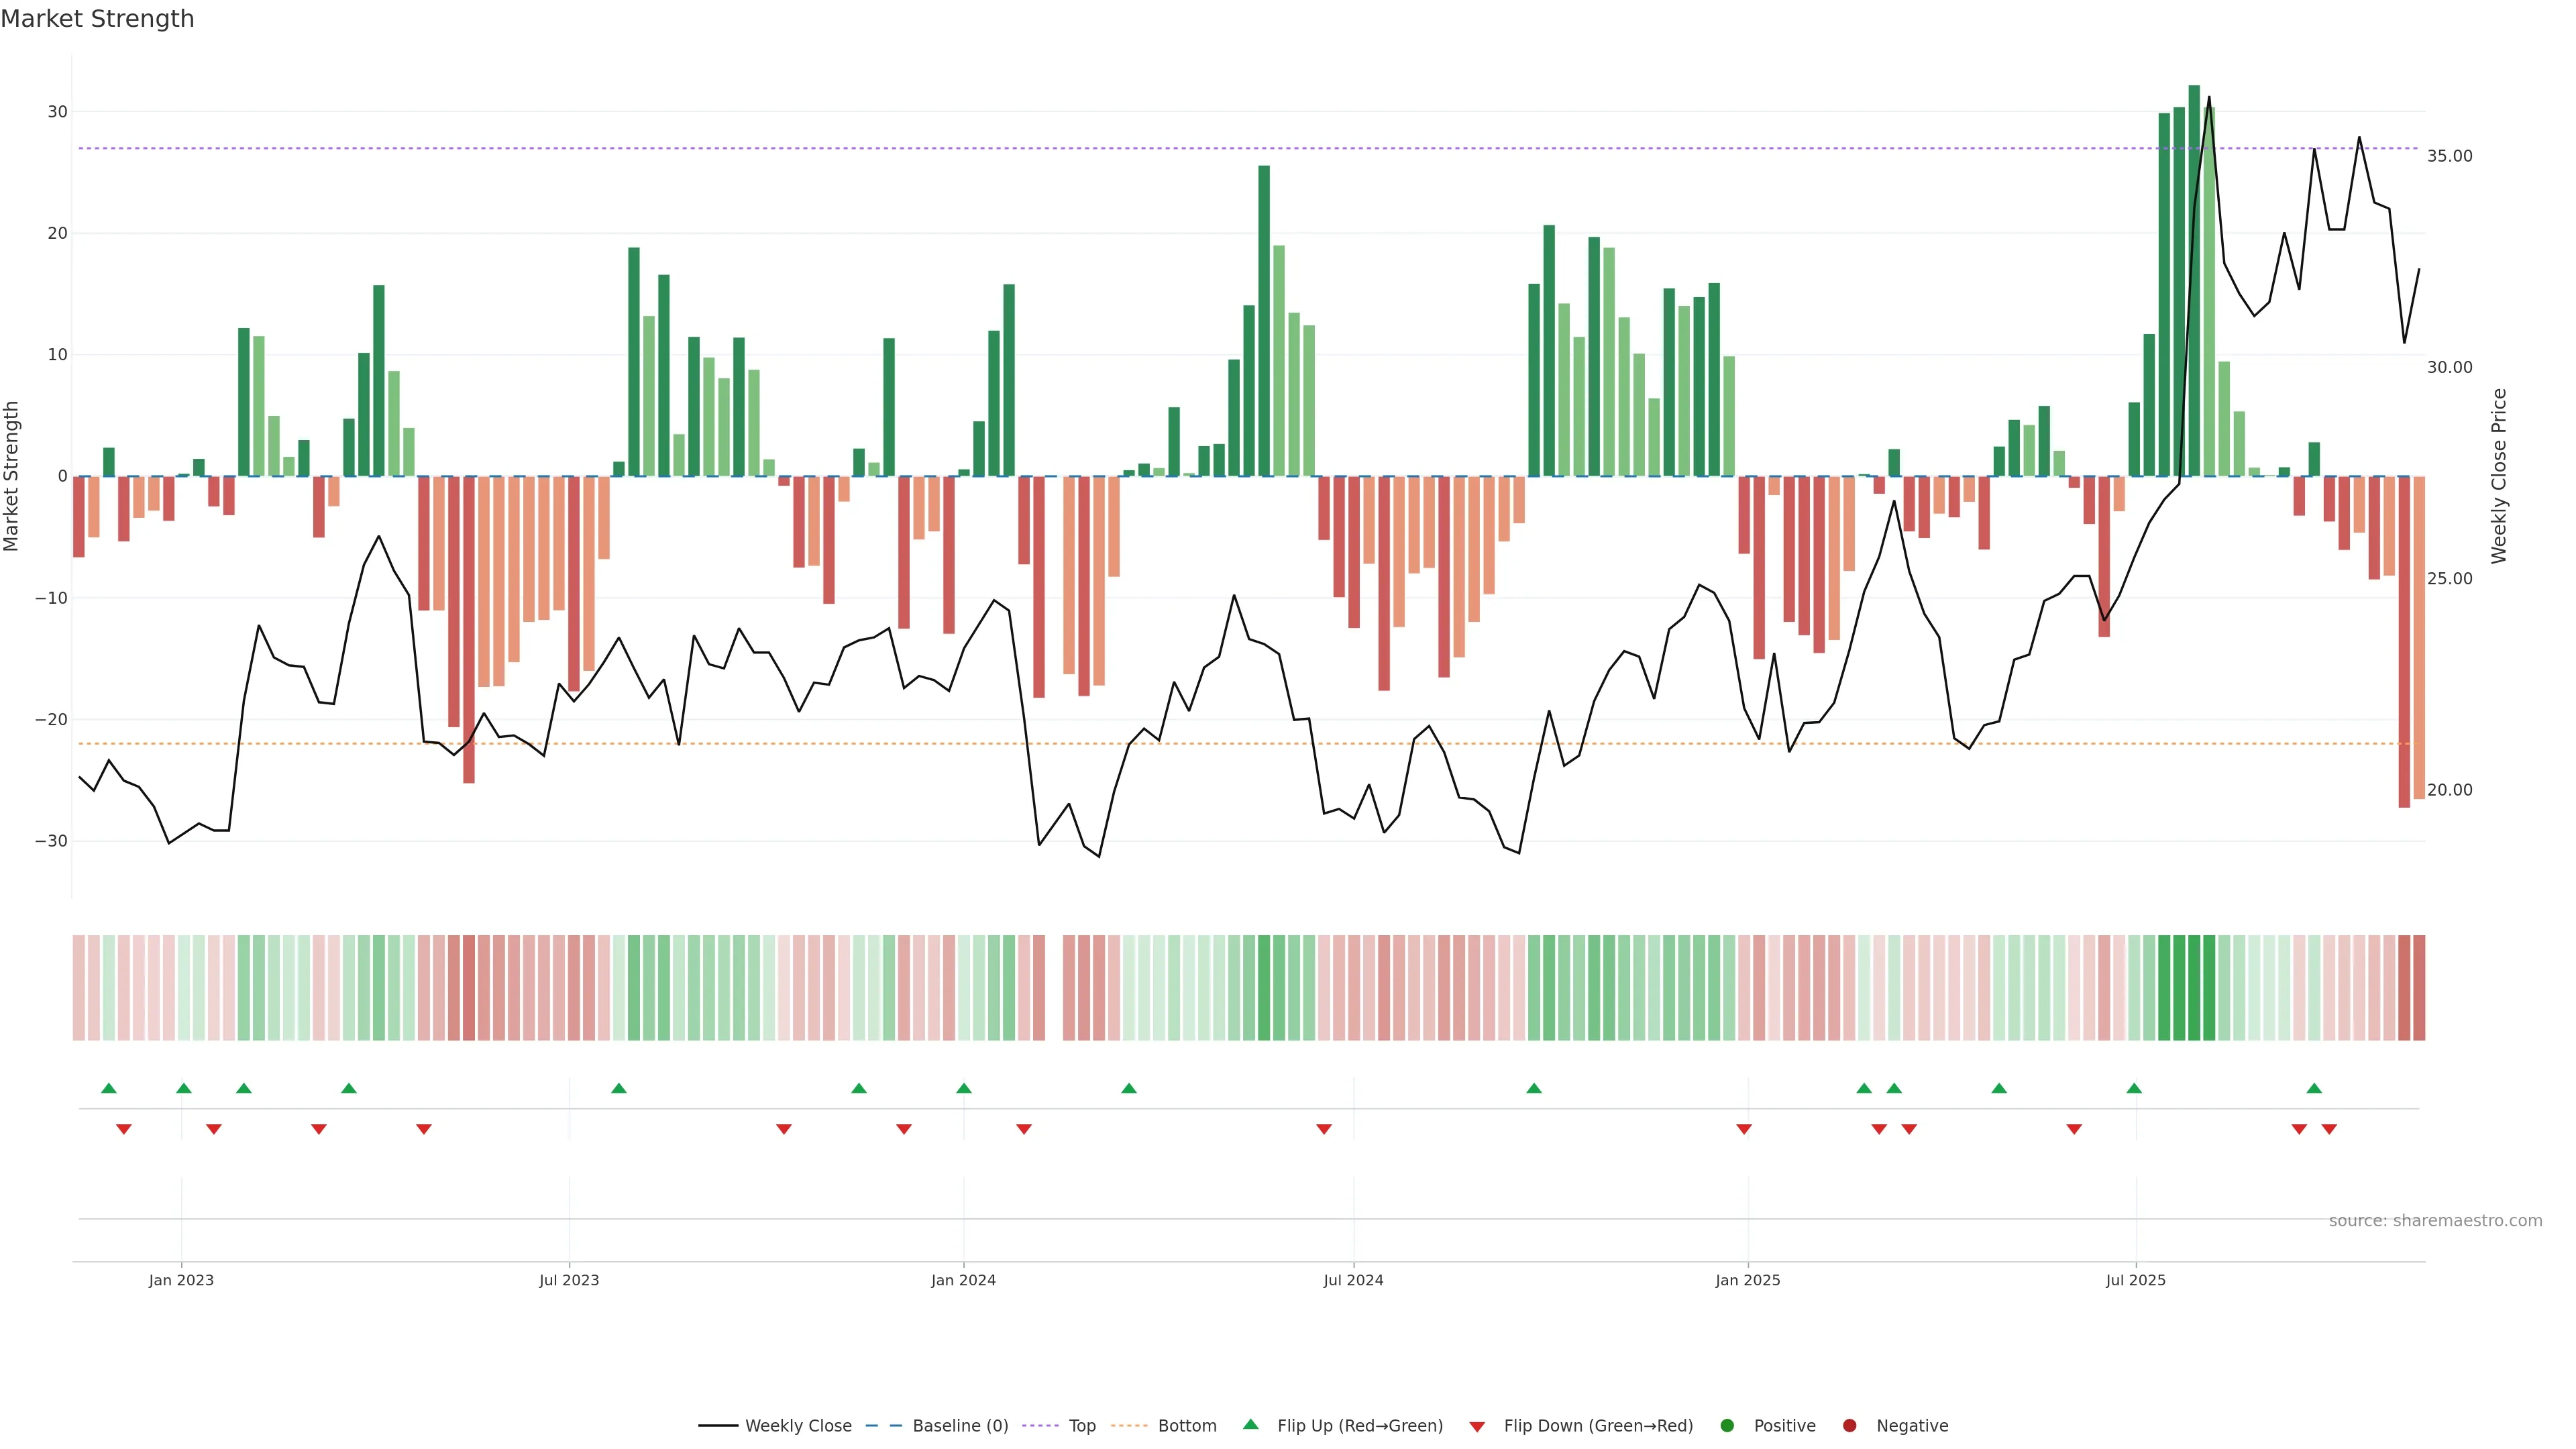The image size is (2576, 1449).
Task: Click the Weekly Close Price axis title
Action: pyautogui.click(x=2499, y=476)
